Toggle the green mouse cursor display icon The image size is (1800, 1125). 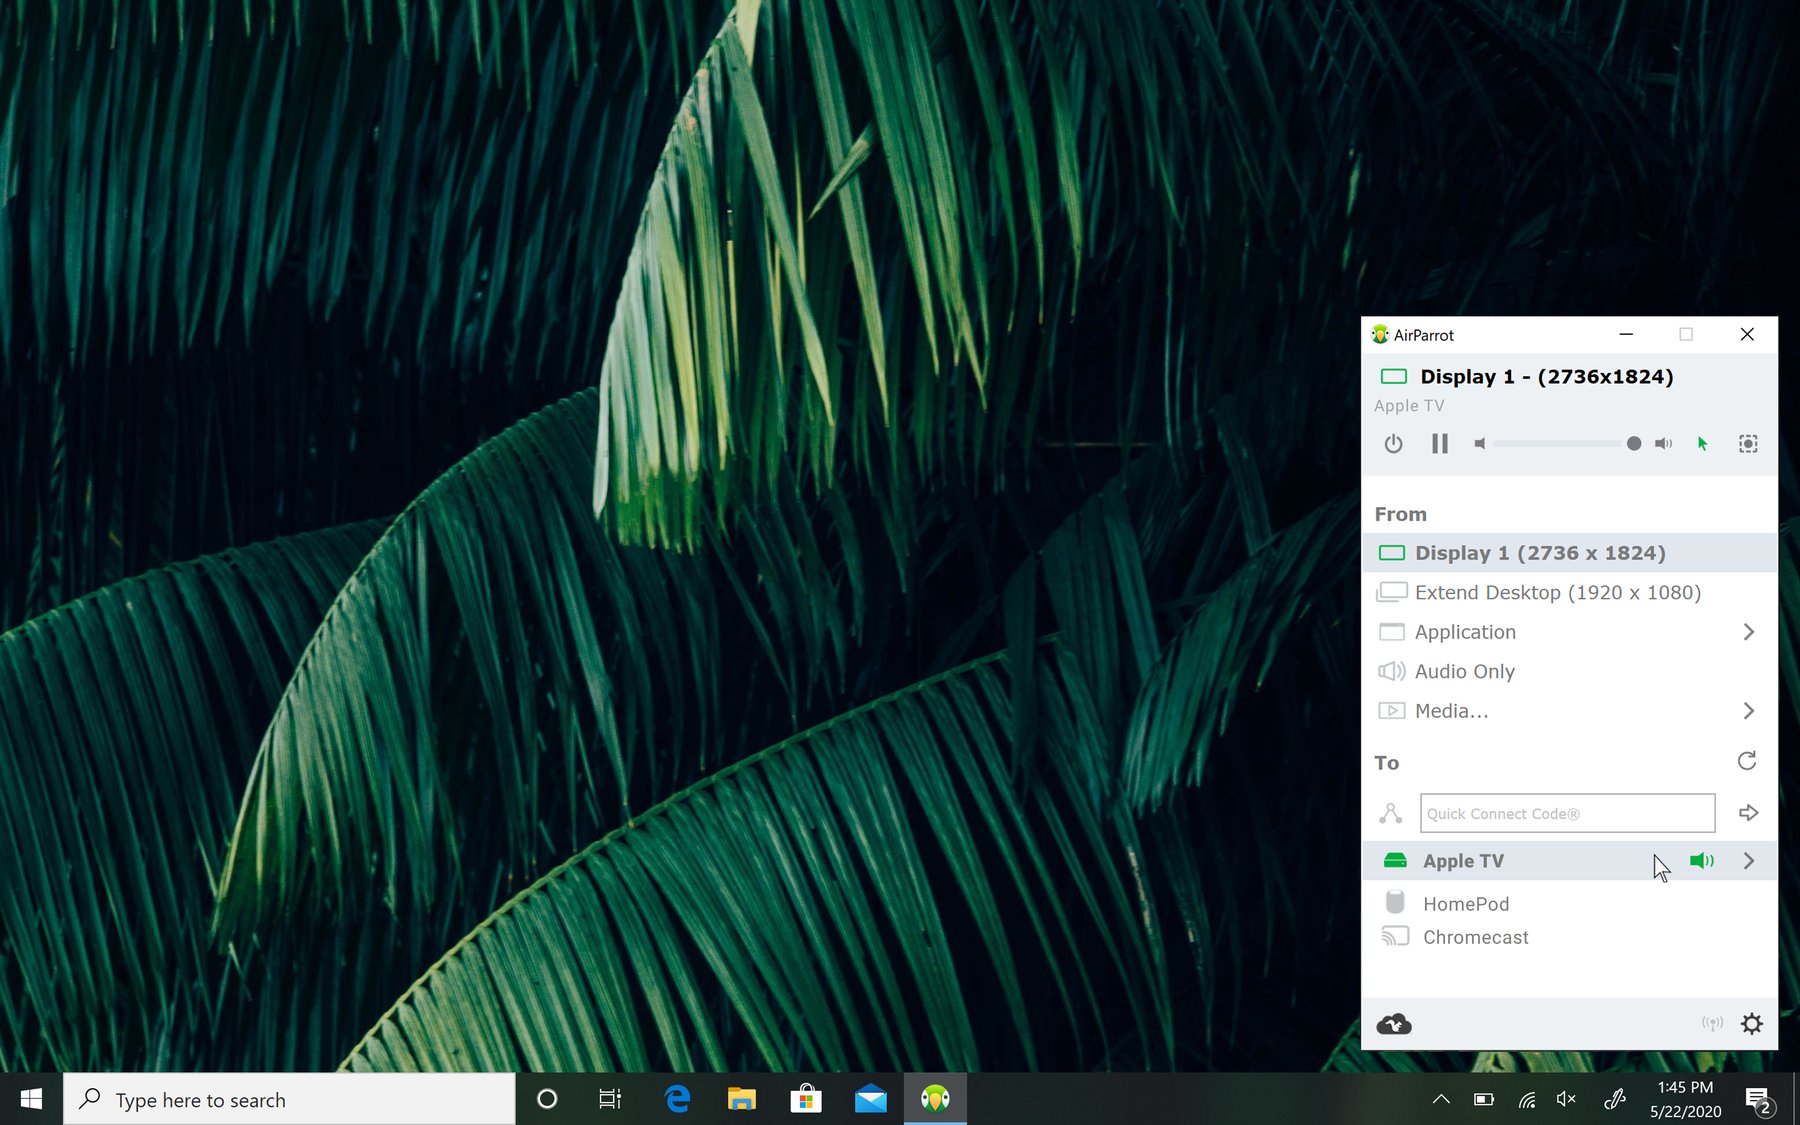pyautogui.click(x=1702, y=444)
